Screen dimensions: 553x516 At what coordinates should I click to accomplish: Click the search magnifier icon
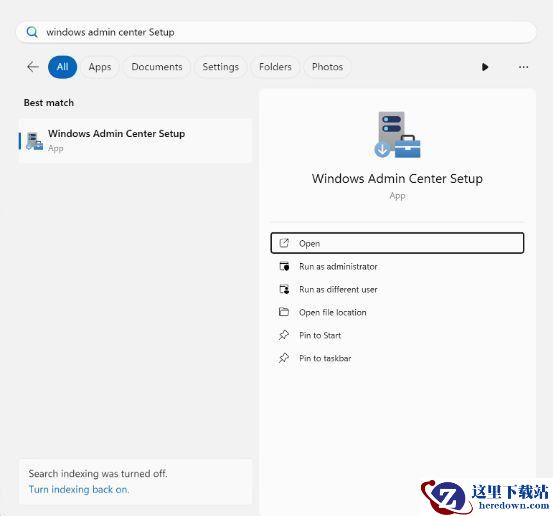[x=32, y=32]
